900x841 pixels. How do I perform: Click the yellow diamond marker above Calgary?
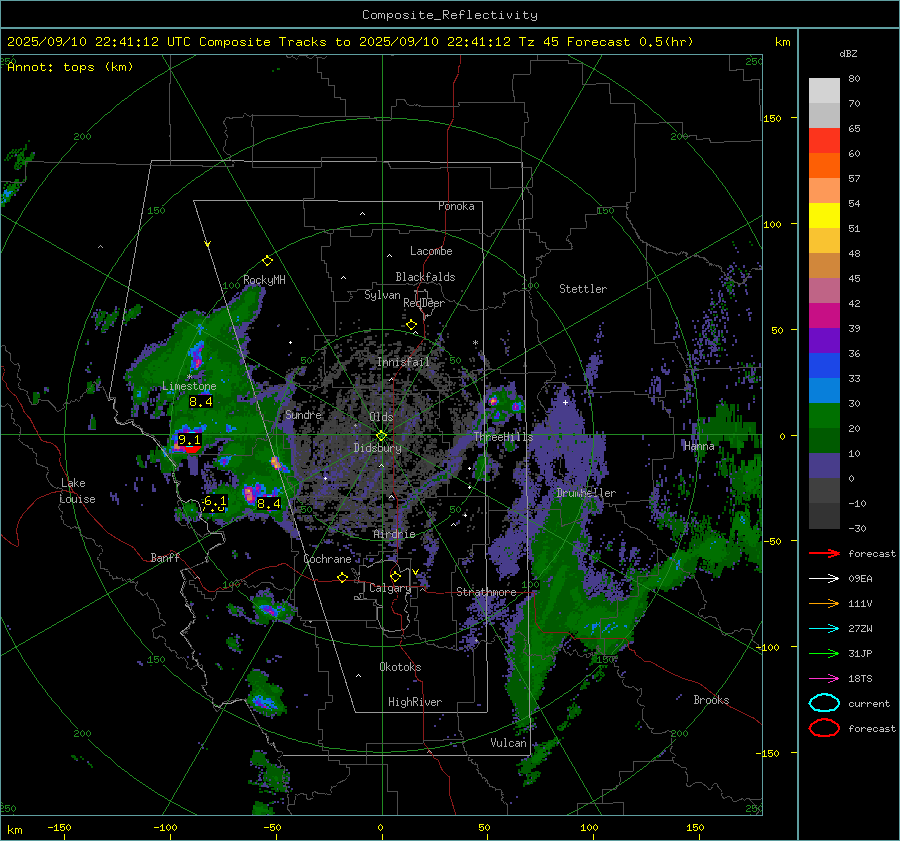tap(395, 576)
